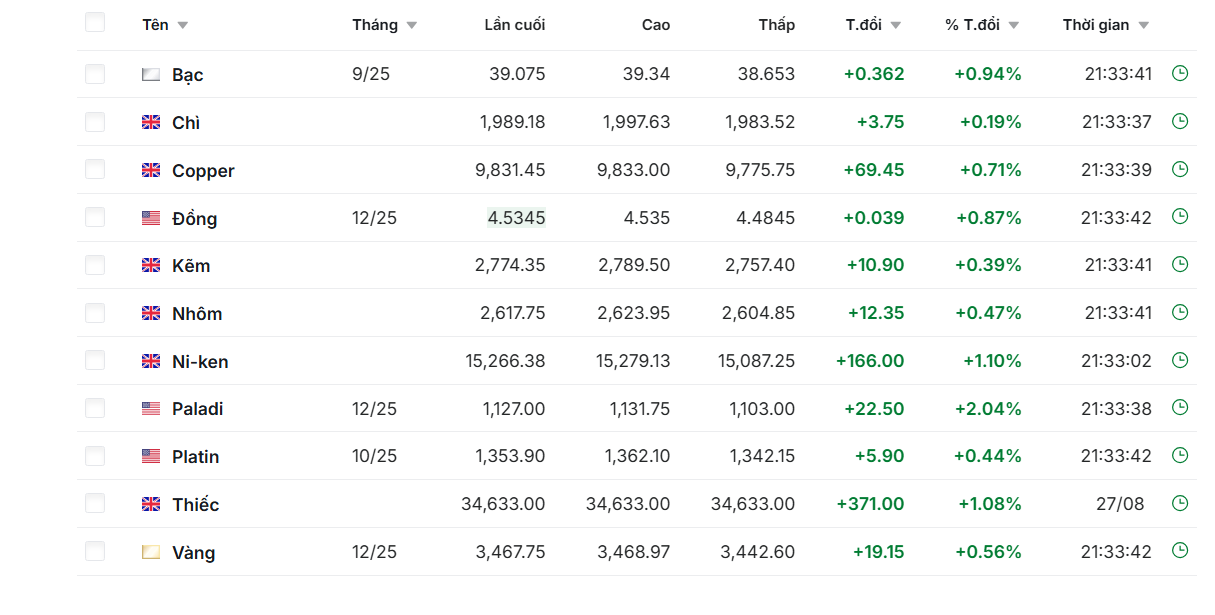Open the Nhôm commodity link
The height and width of the screenshot is (615, 1215).
[x=197, y=314]
